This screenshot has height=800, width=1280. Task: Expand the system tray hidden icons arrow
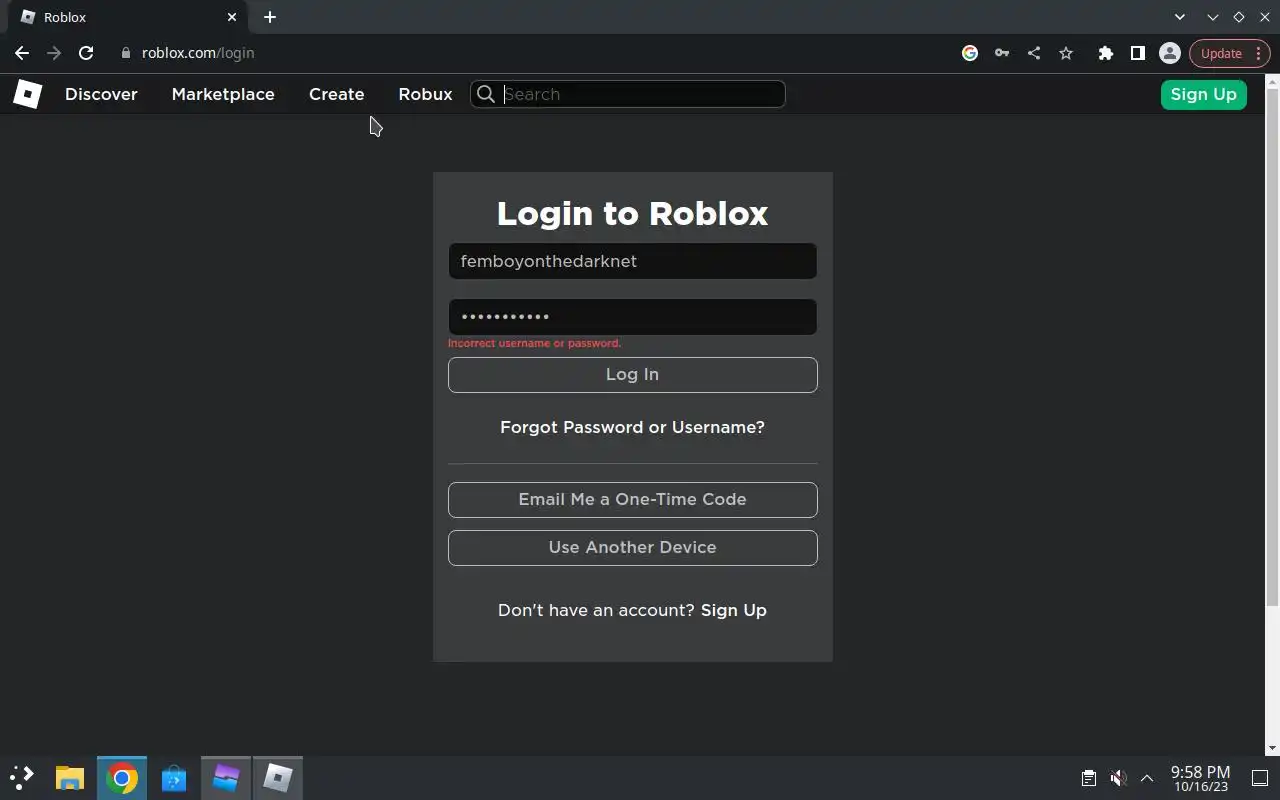click(1147, 778)
